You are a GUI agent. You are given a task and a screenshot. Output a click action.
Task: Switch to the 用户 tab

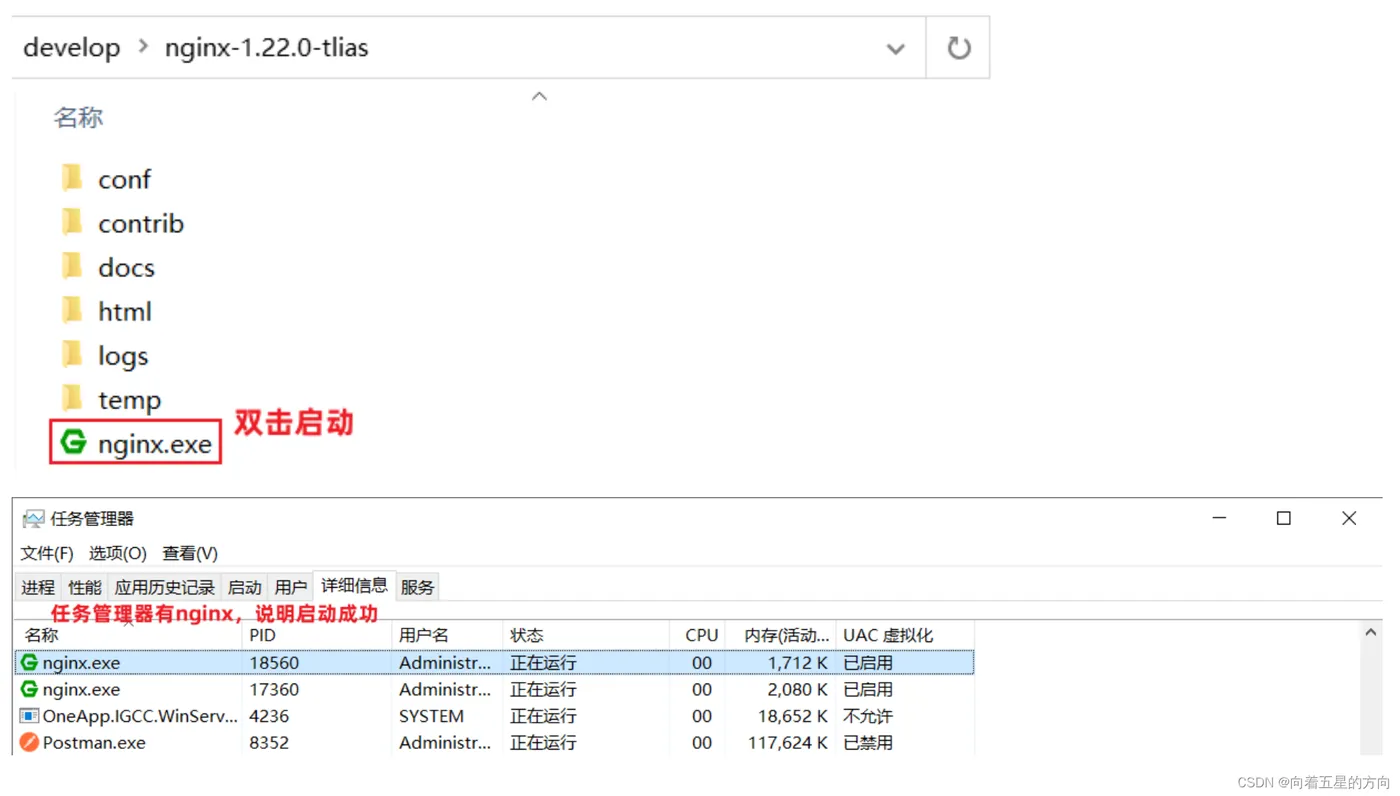(x=291, y=587)
